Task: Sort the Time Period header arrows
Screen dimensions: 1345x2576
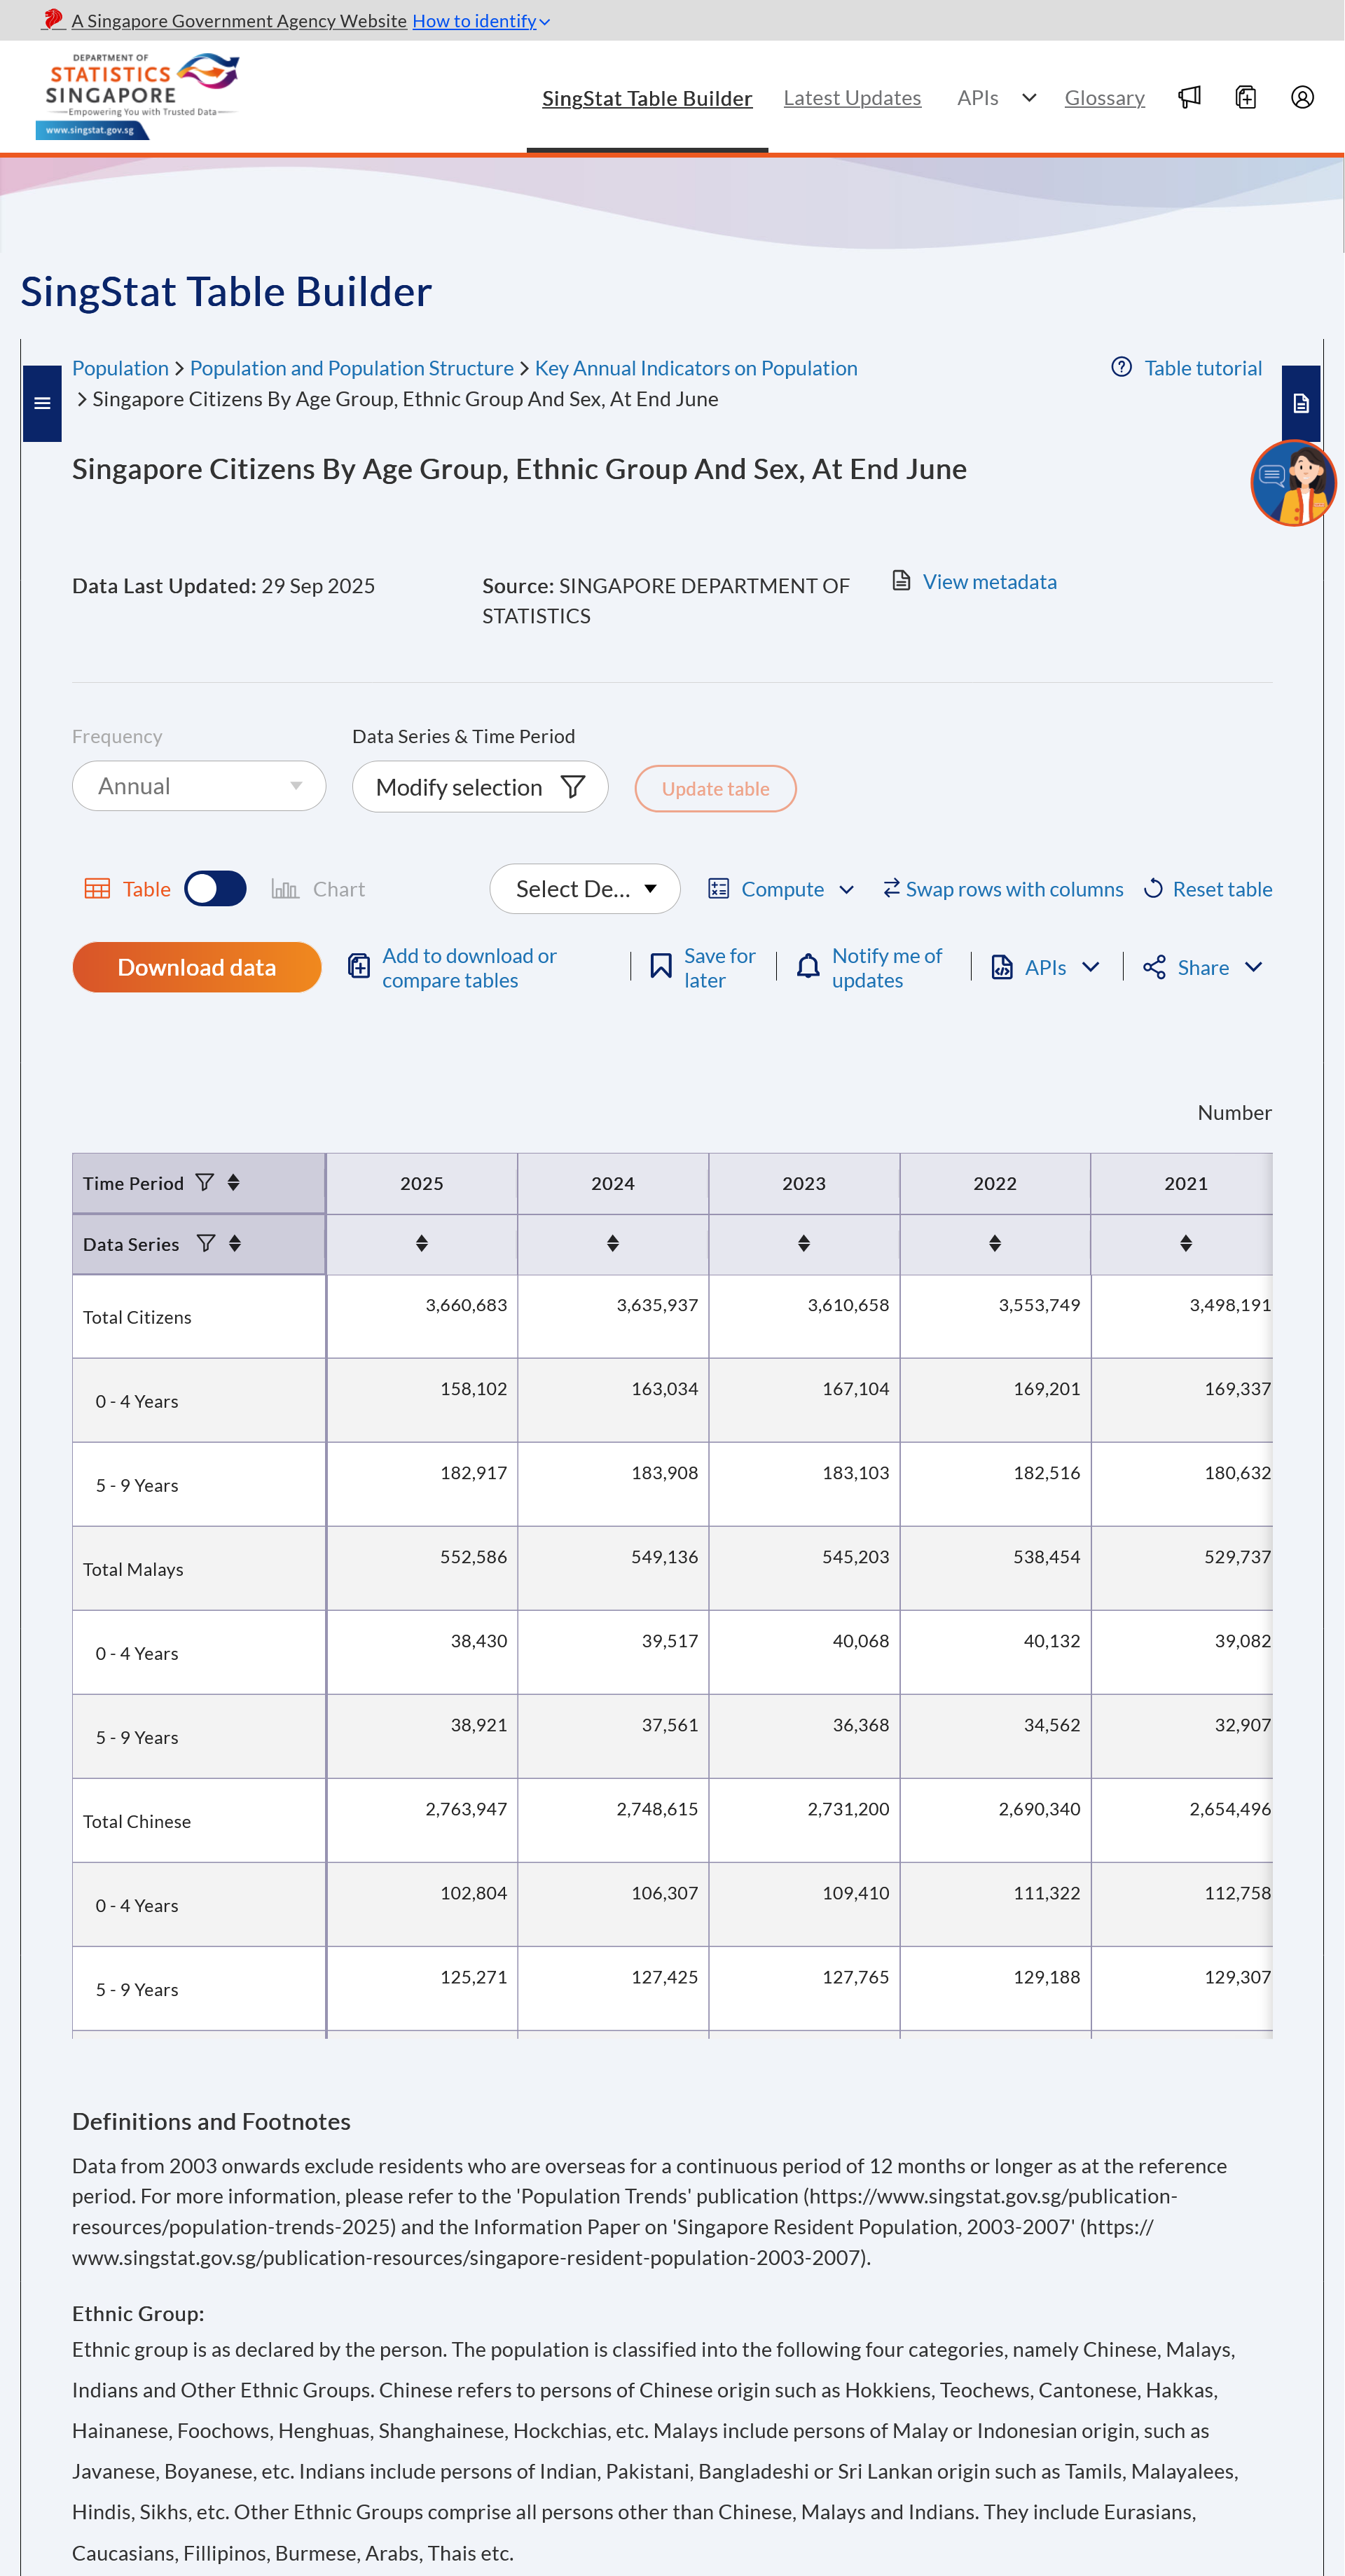Action: coord(233,1182)
